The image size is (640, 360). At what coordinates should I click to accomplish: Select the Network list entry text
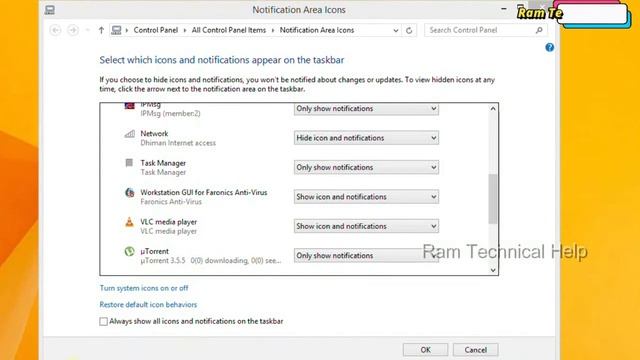[x=154, y=133]
